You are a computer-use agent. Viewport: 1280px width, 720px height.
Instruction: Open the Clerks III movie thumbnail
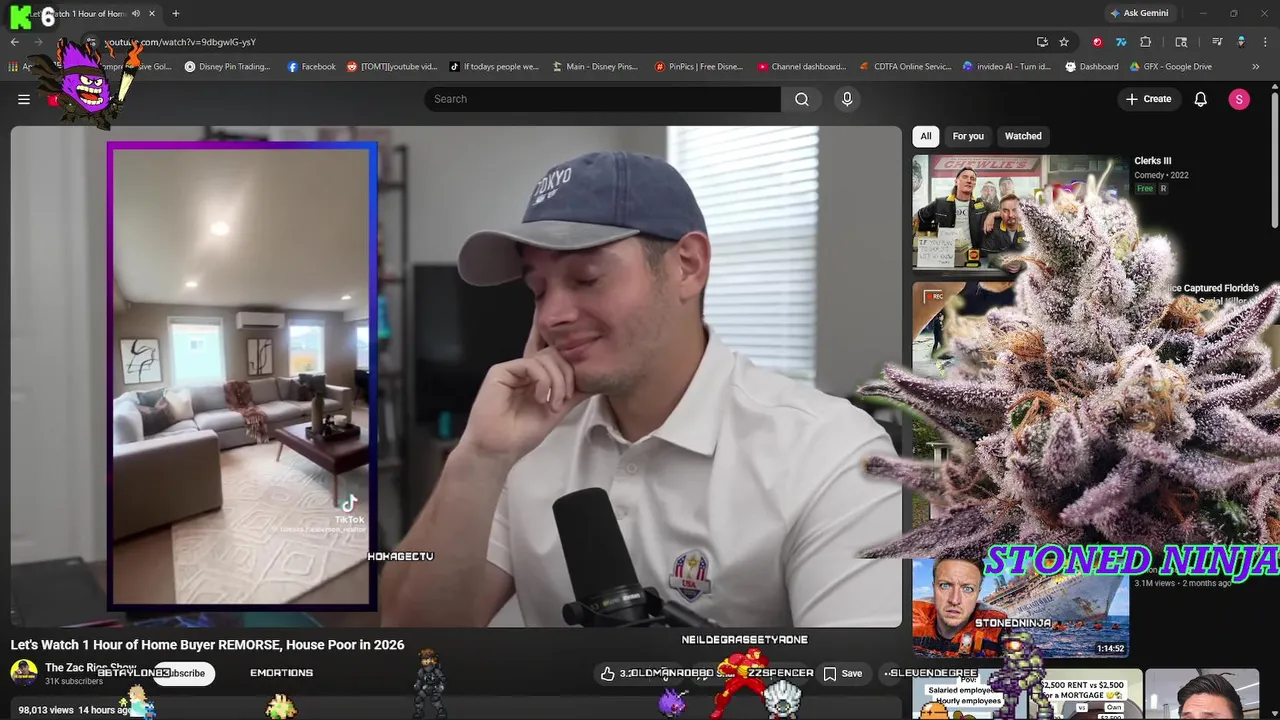point(1019,213)
